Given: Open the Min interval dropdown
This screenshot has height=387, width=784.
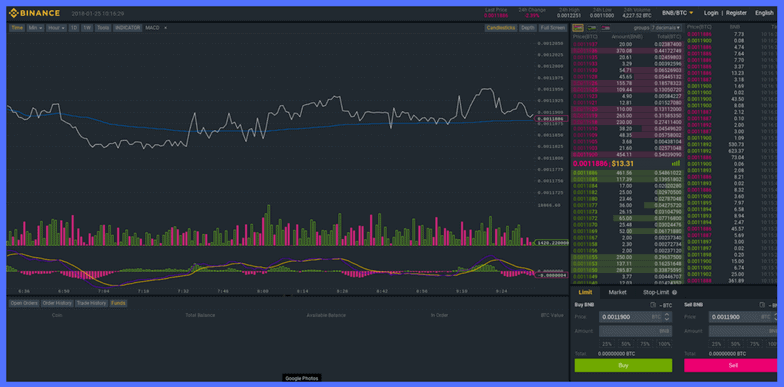Looking at the screenshot, I should click(x=35, y=28).
